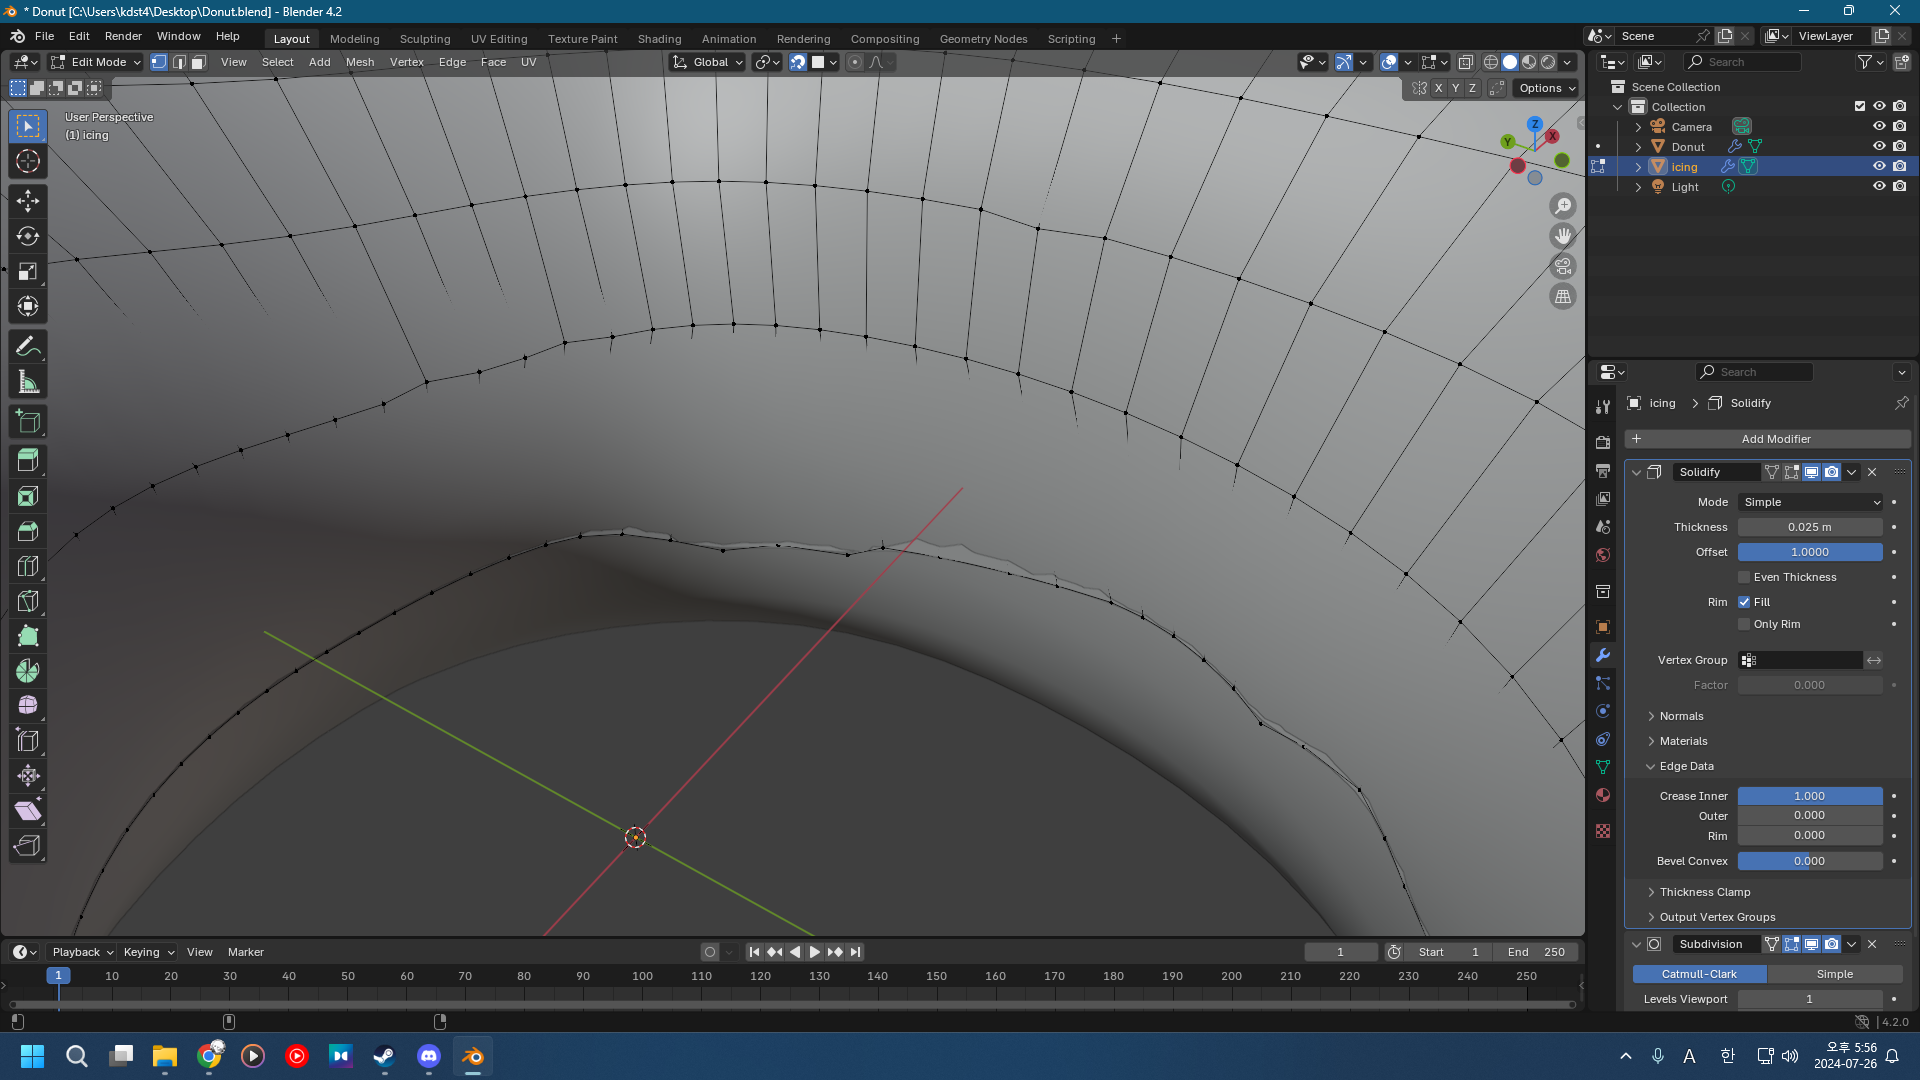1920x1080 pixels.
Task: Select the Extrude Region tool
Action: pyautogui.click(x=28, y=461)
